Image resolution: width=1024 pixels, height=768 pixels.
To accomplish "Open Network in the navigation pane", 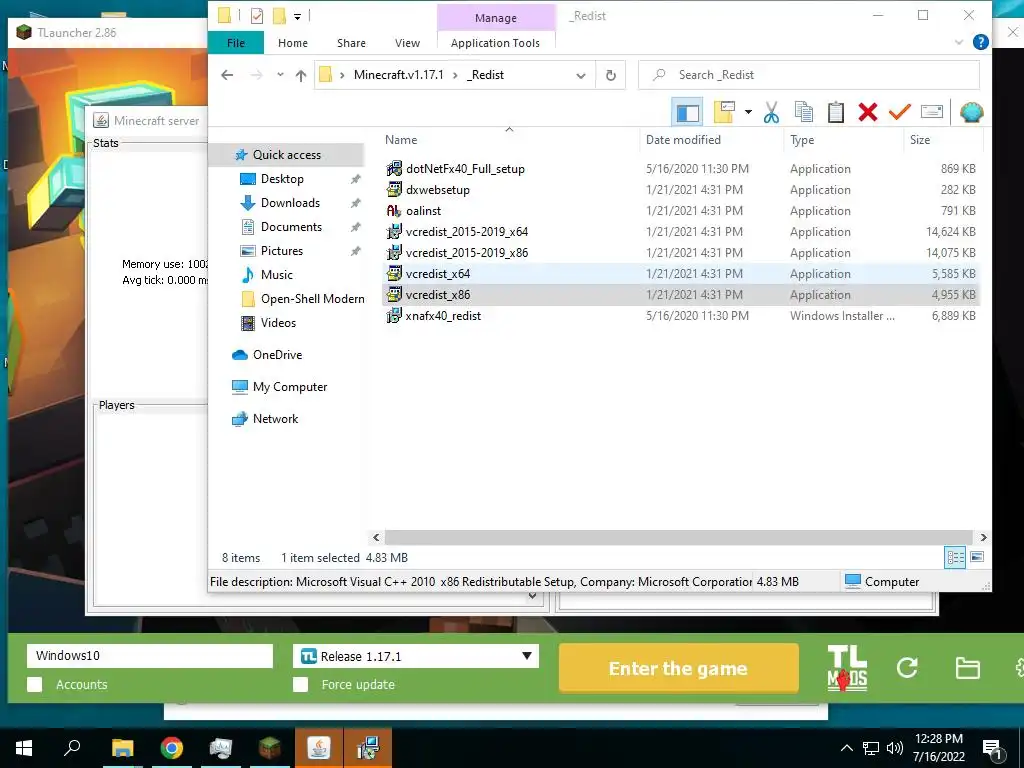I will coord(275,419).
